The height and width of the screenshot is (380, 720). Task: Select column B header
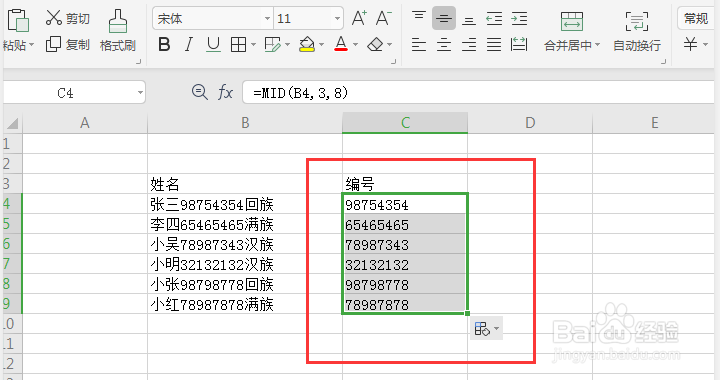[245, 123]
